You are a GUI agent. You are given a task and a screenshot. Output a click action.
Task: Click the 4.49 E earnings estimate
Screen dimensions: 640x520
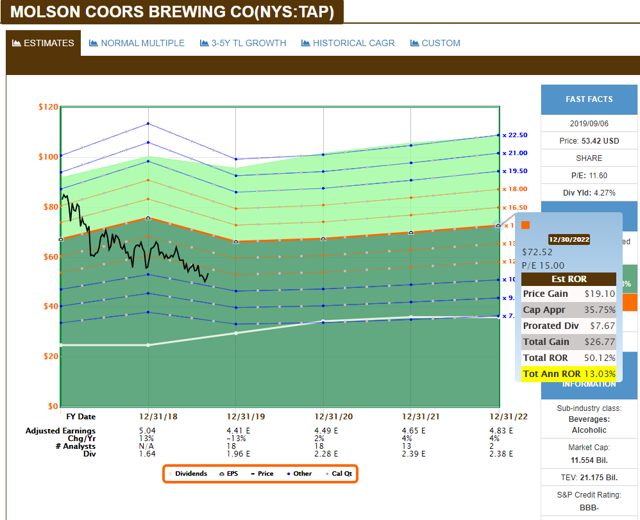pos(326,431)
